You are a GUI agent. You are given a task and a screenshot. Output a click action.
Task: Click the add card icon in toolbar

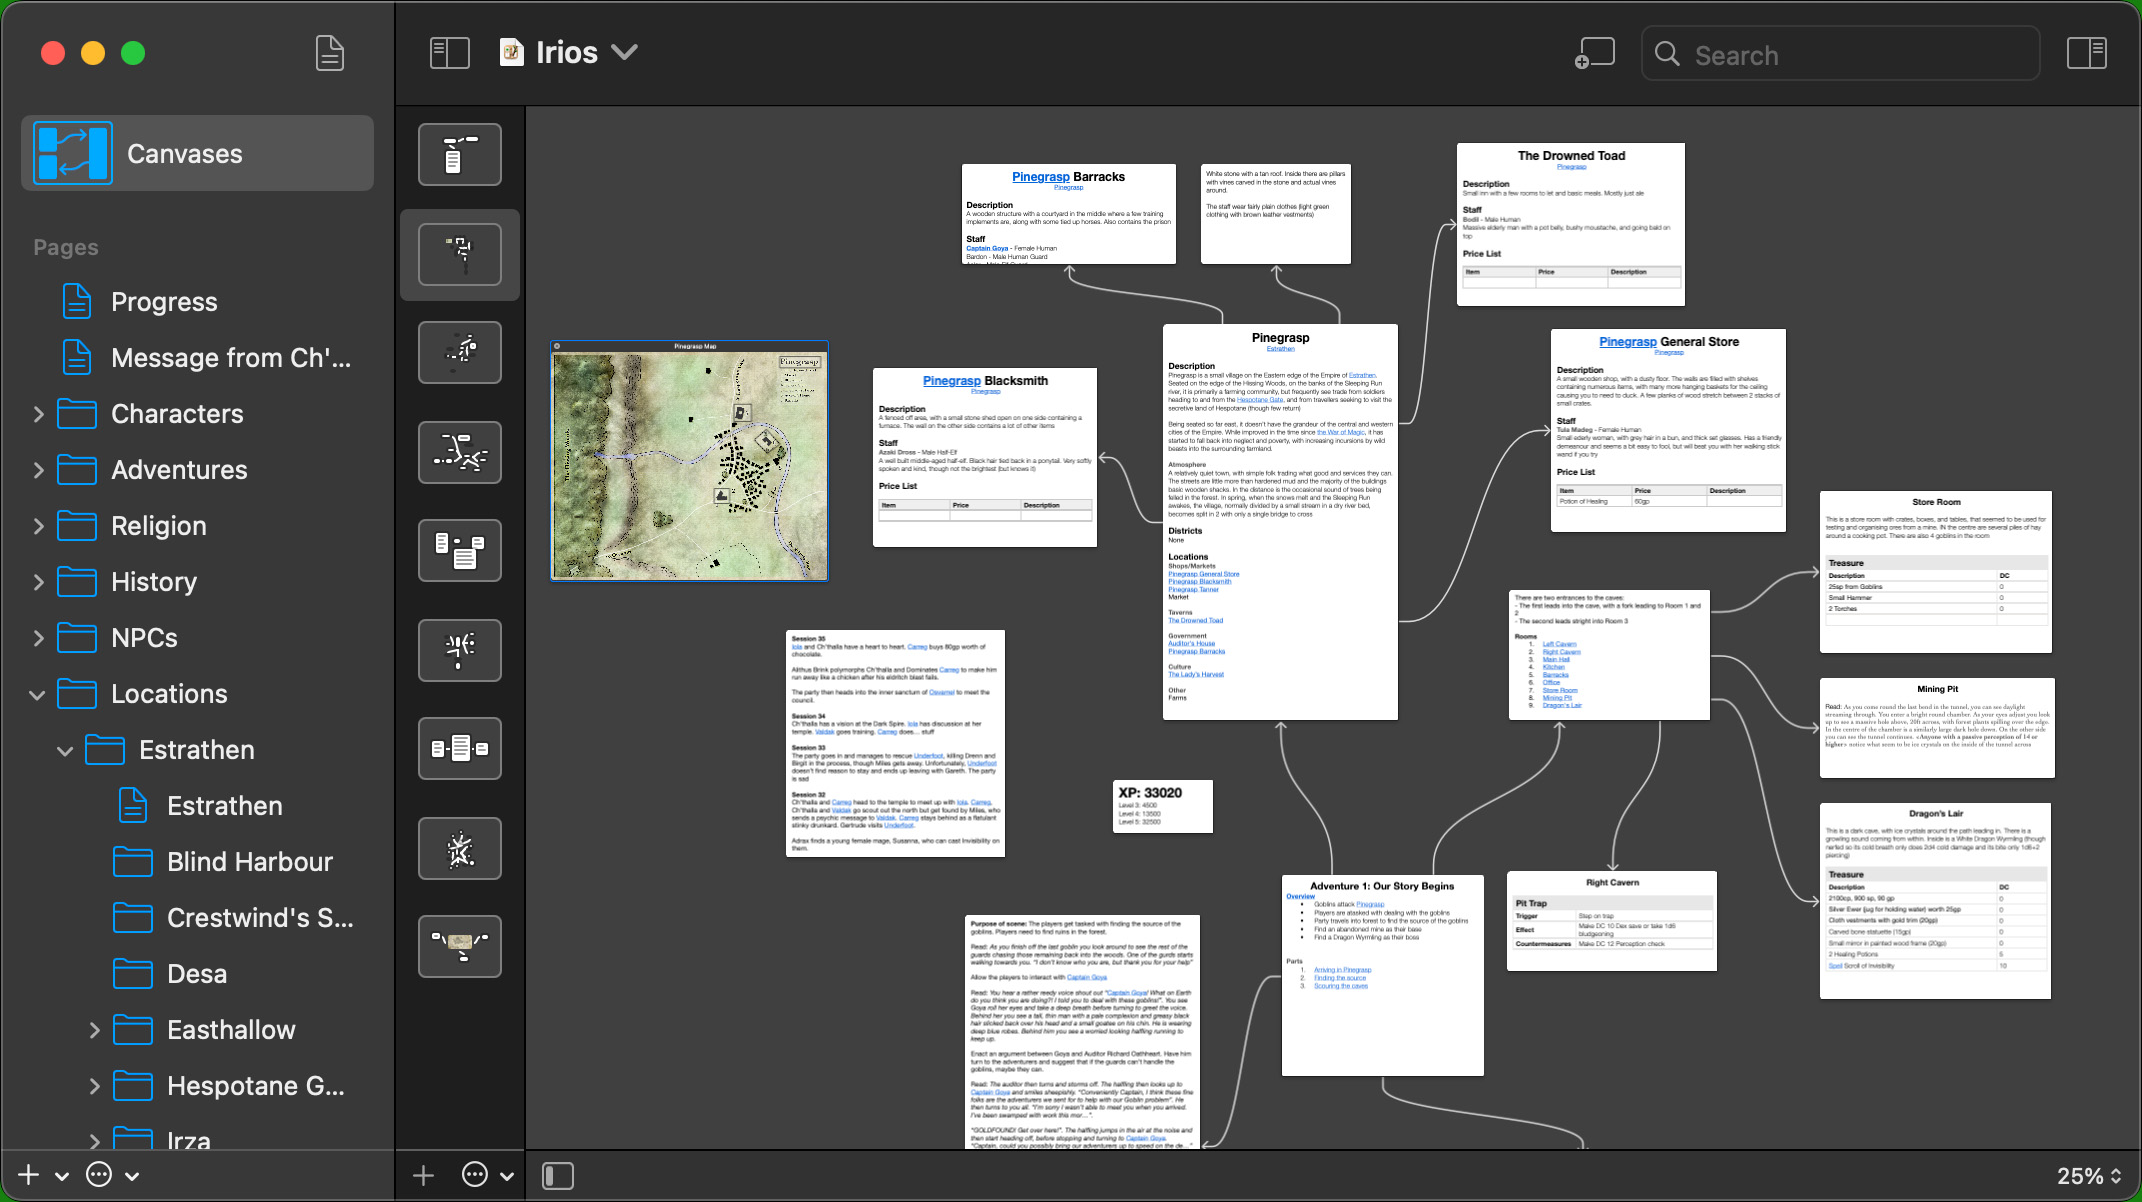click(1595, 53)
